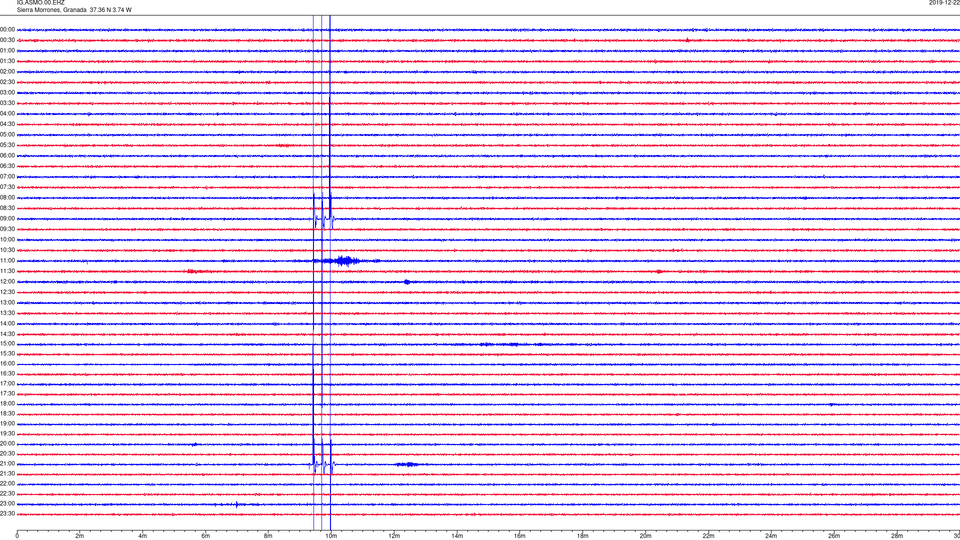Select the 13:30 trace time label
This screenshot has width=960, height=540.
click(7, 313)
